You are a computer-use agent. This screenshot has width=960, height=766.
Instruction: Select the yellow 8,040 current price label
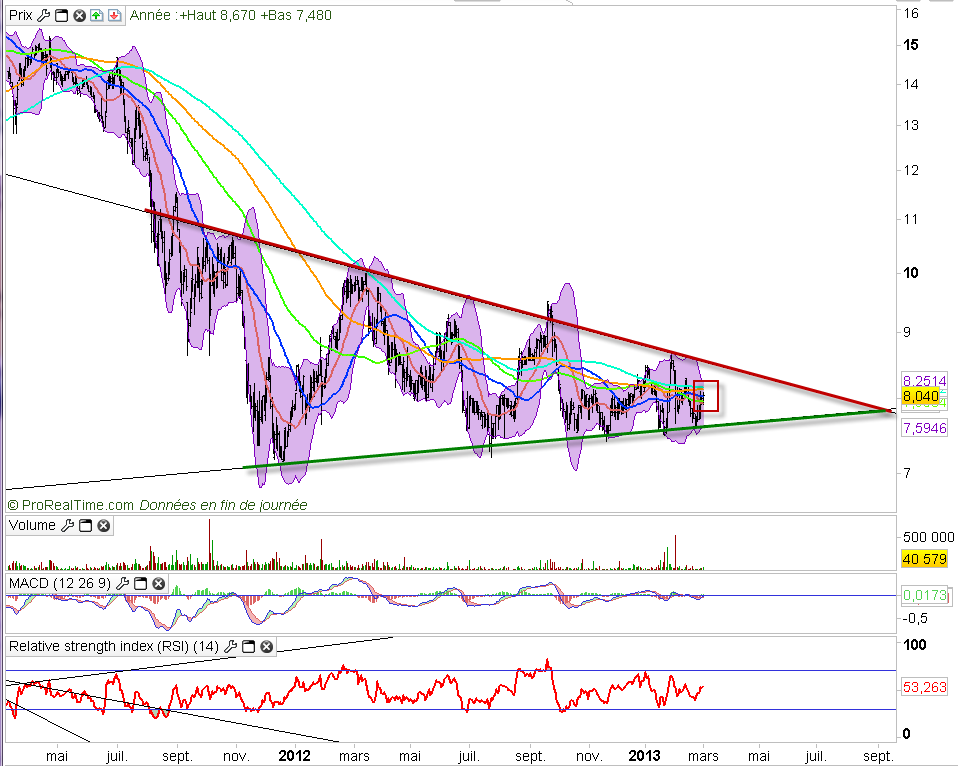[x=919, y=397]
